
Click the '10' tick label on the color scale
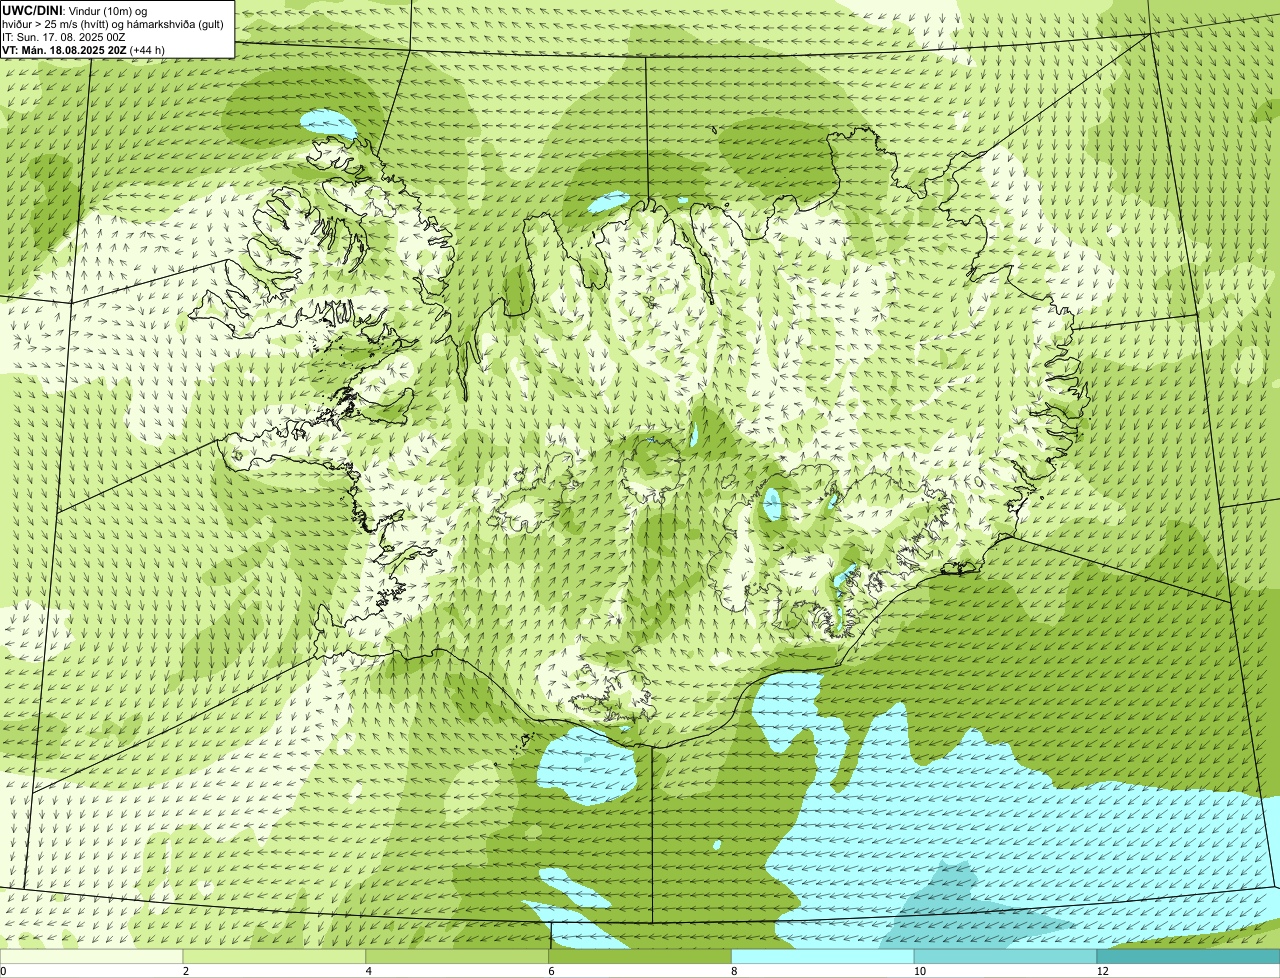pyautogui.click(x=918, y=971)
